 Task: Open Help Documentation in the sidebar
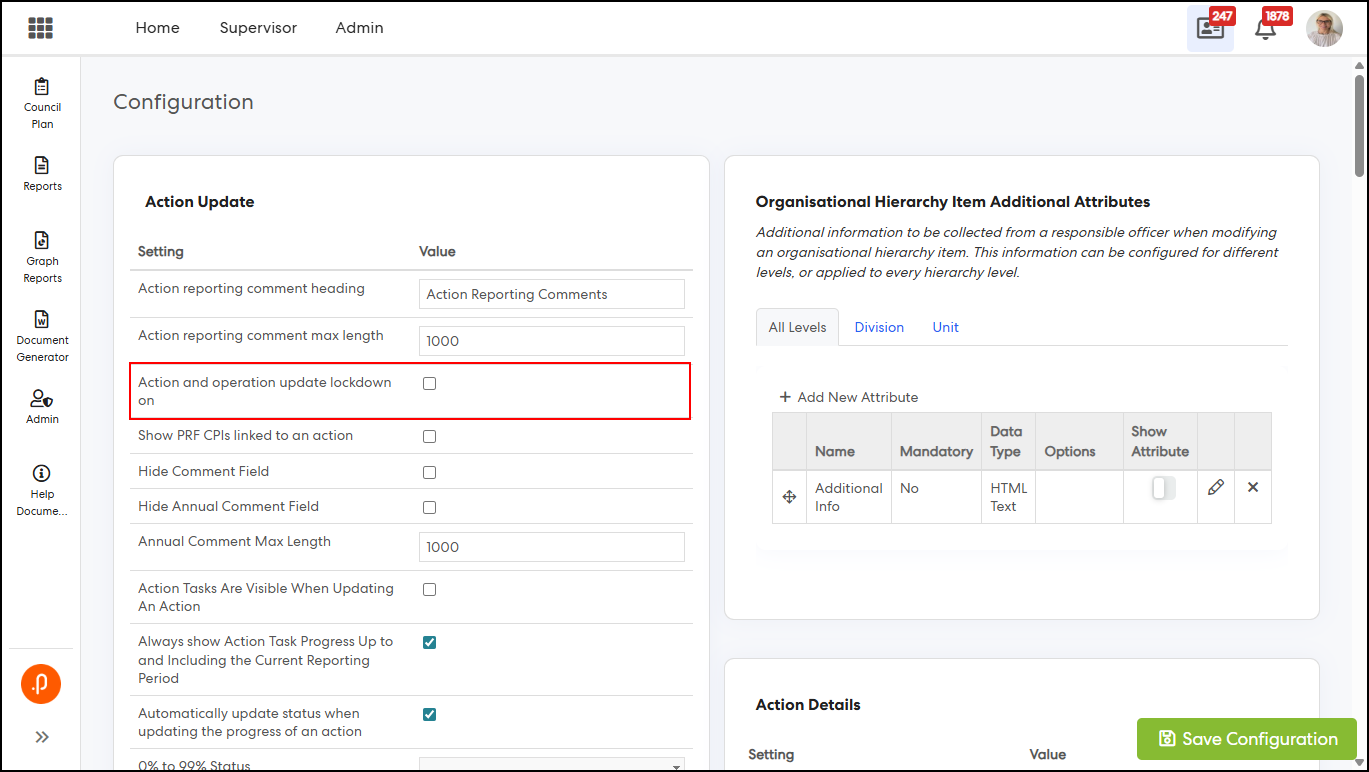pyautogui.click(x=42, y=490)
